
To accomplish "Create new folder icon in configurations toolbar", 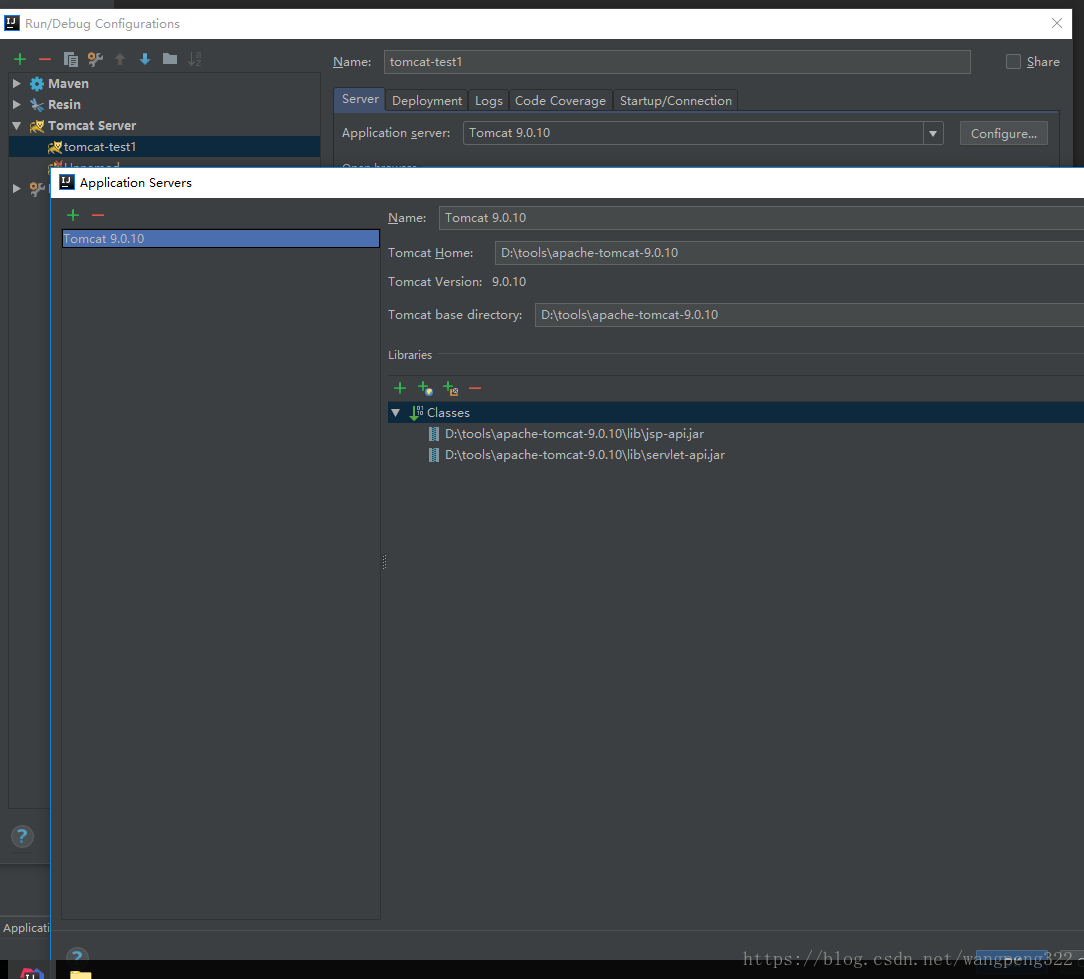I will point(170,59).
